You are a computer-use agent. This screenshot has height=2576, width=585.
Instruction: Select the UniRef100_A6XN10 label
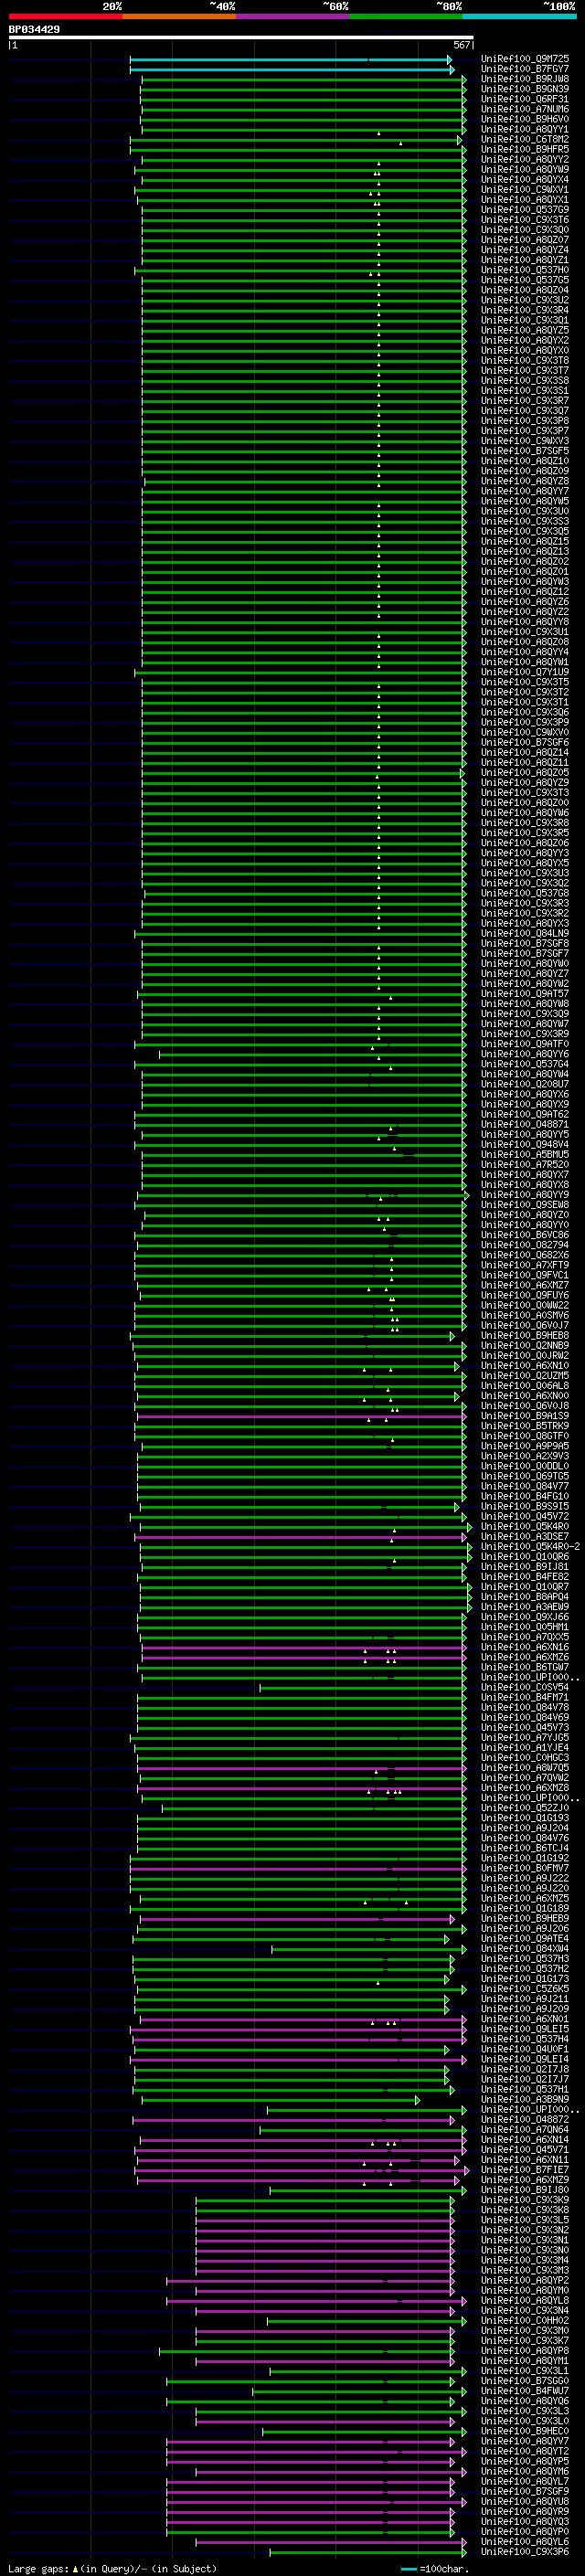click(524, 1365)
